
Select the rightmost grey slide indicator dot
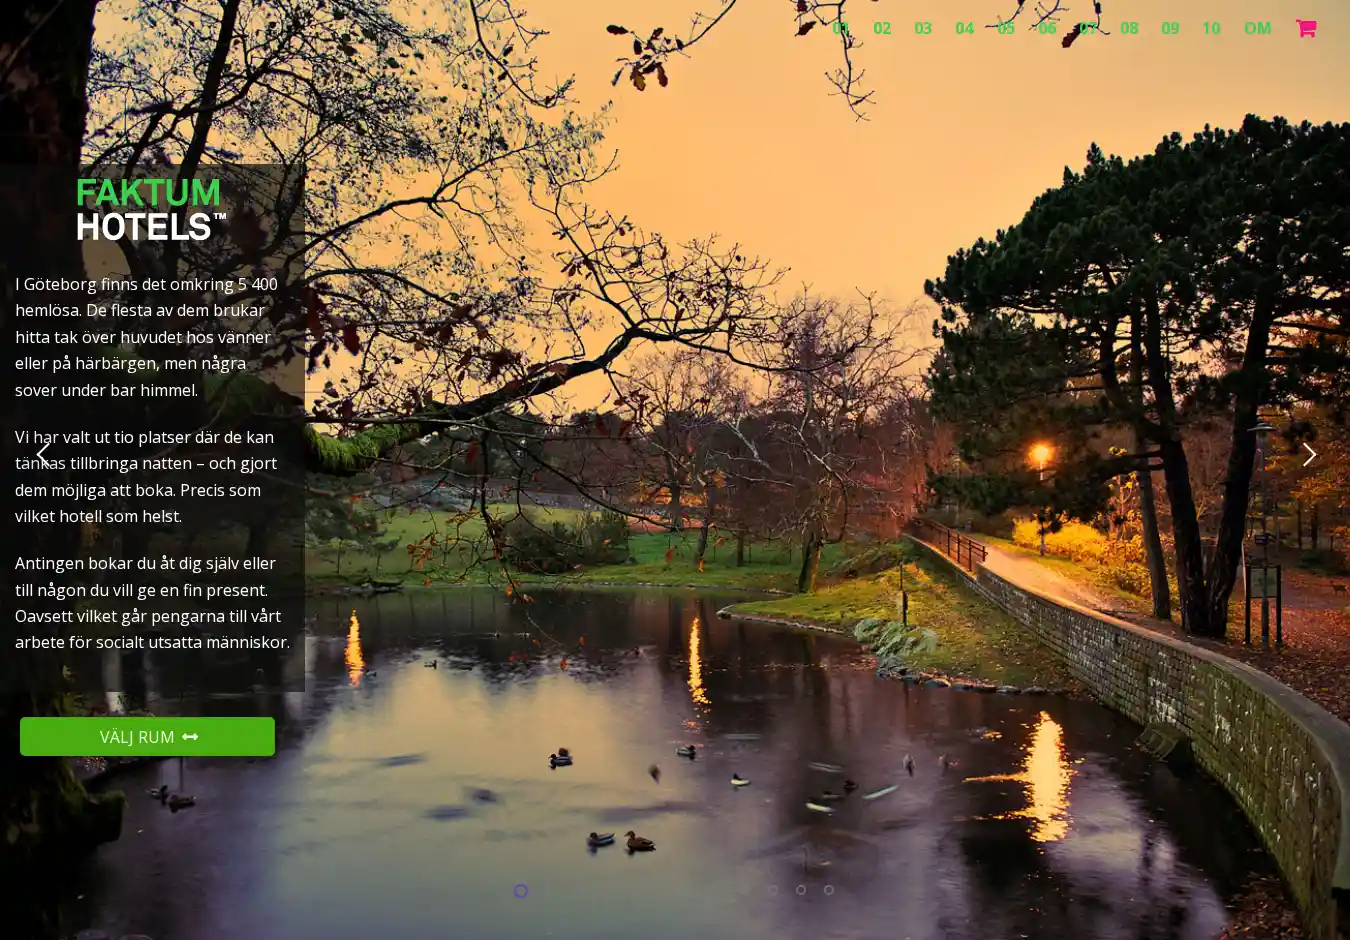829,890
